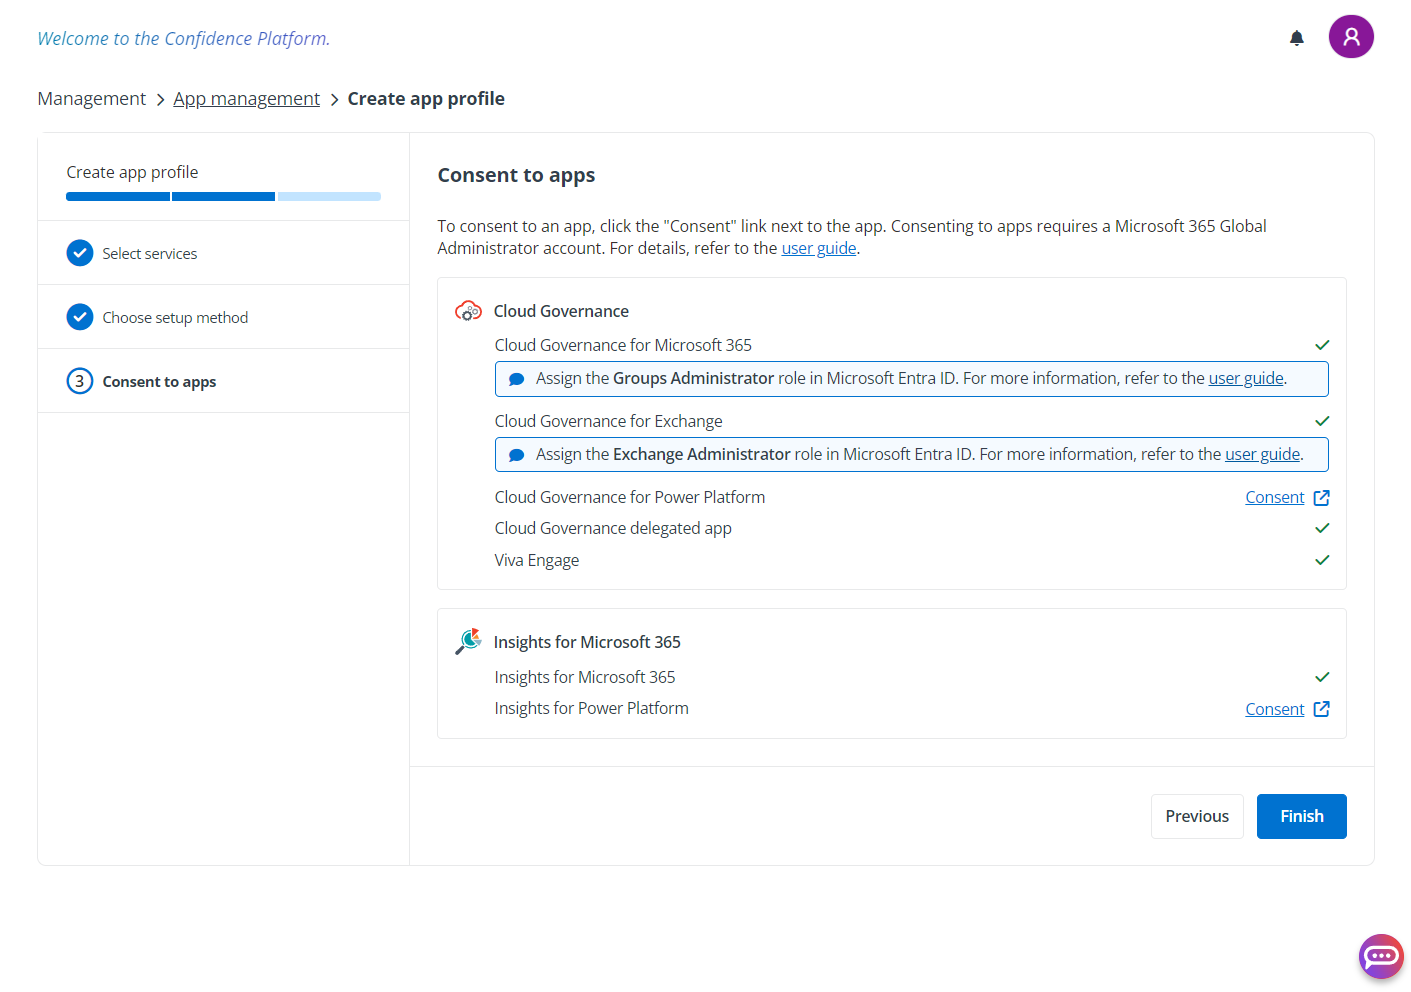This screenshot has height=992, width=1411.
Task: Click the completed checkmark on Choose setup method step
Action: (80, 317)
